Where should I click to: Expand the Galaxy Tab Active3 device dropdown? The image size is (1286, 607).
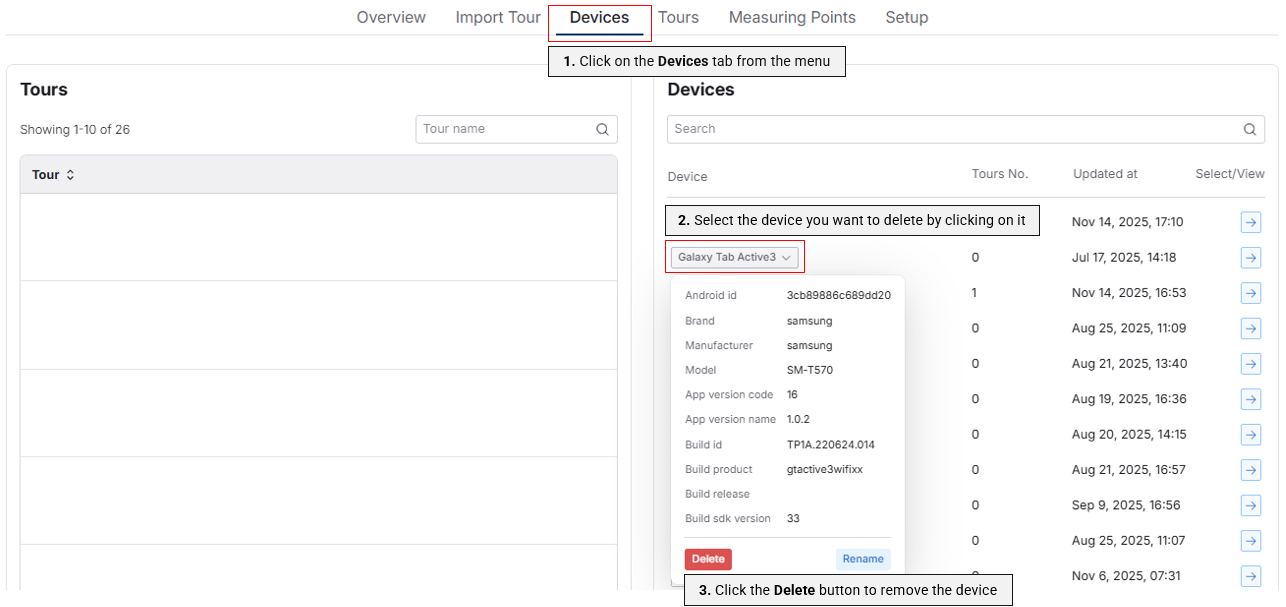click(735, 257)
